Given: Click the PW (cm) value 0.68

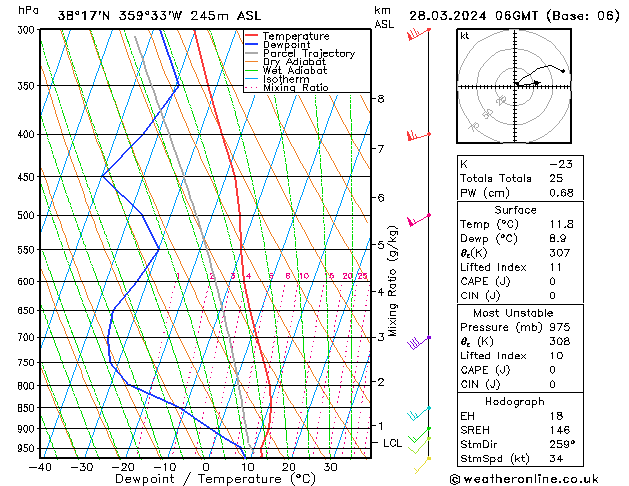Looking at the screenshot, I should click(x=561, y=193).
